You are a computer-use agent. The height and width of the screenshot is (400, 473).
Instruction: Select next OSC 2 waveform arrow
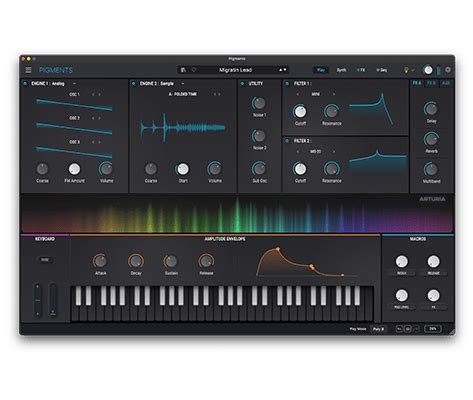(x=99, y=118)
